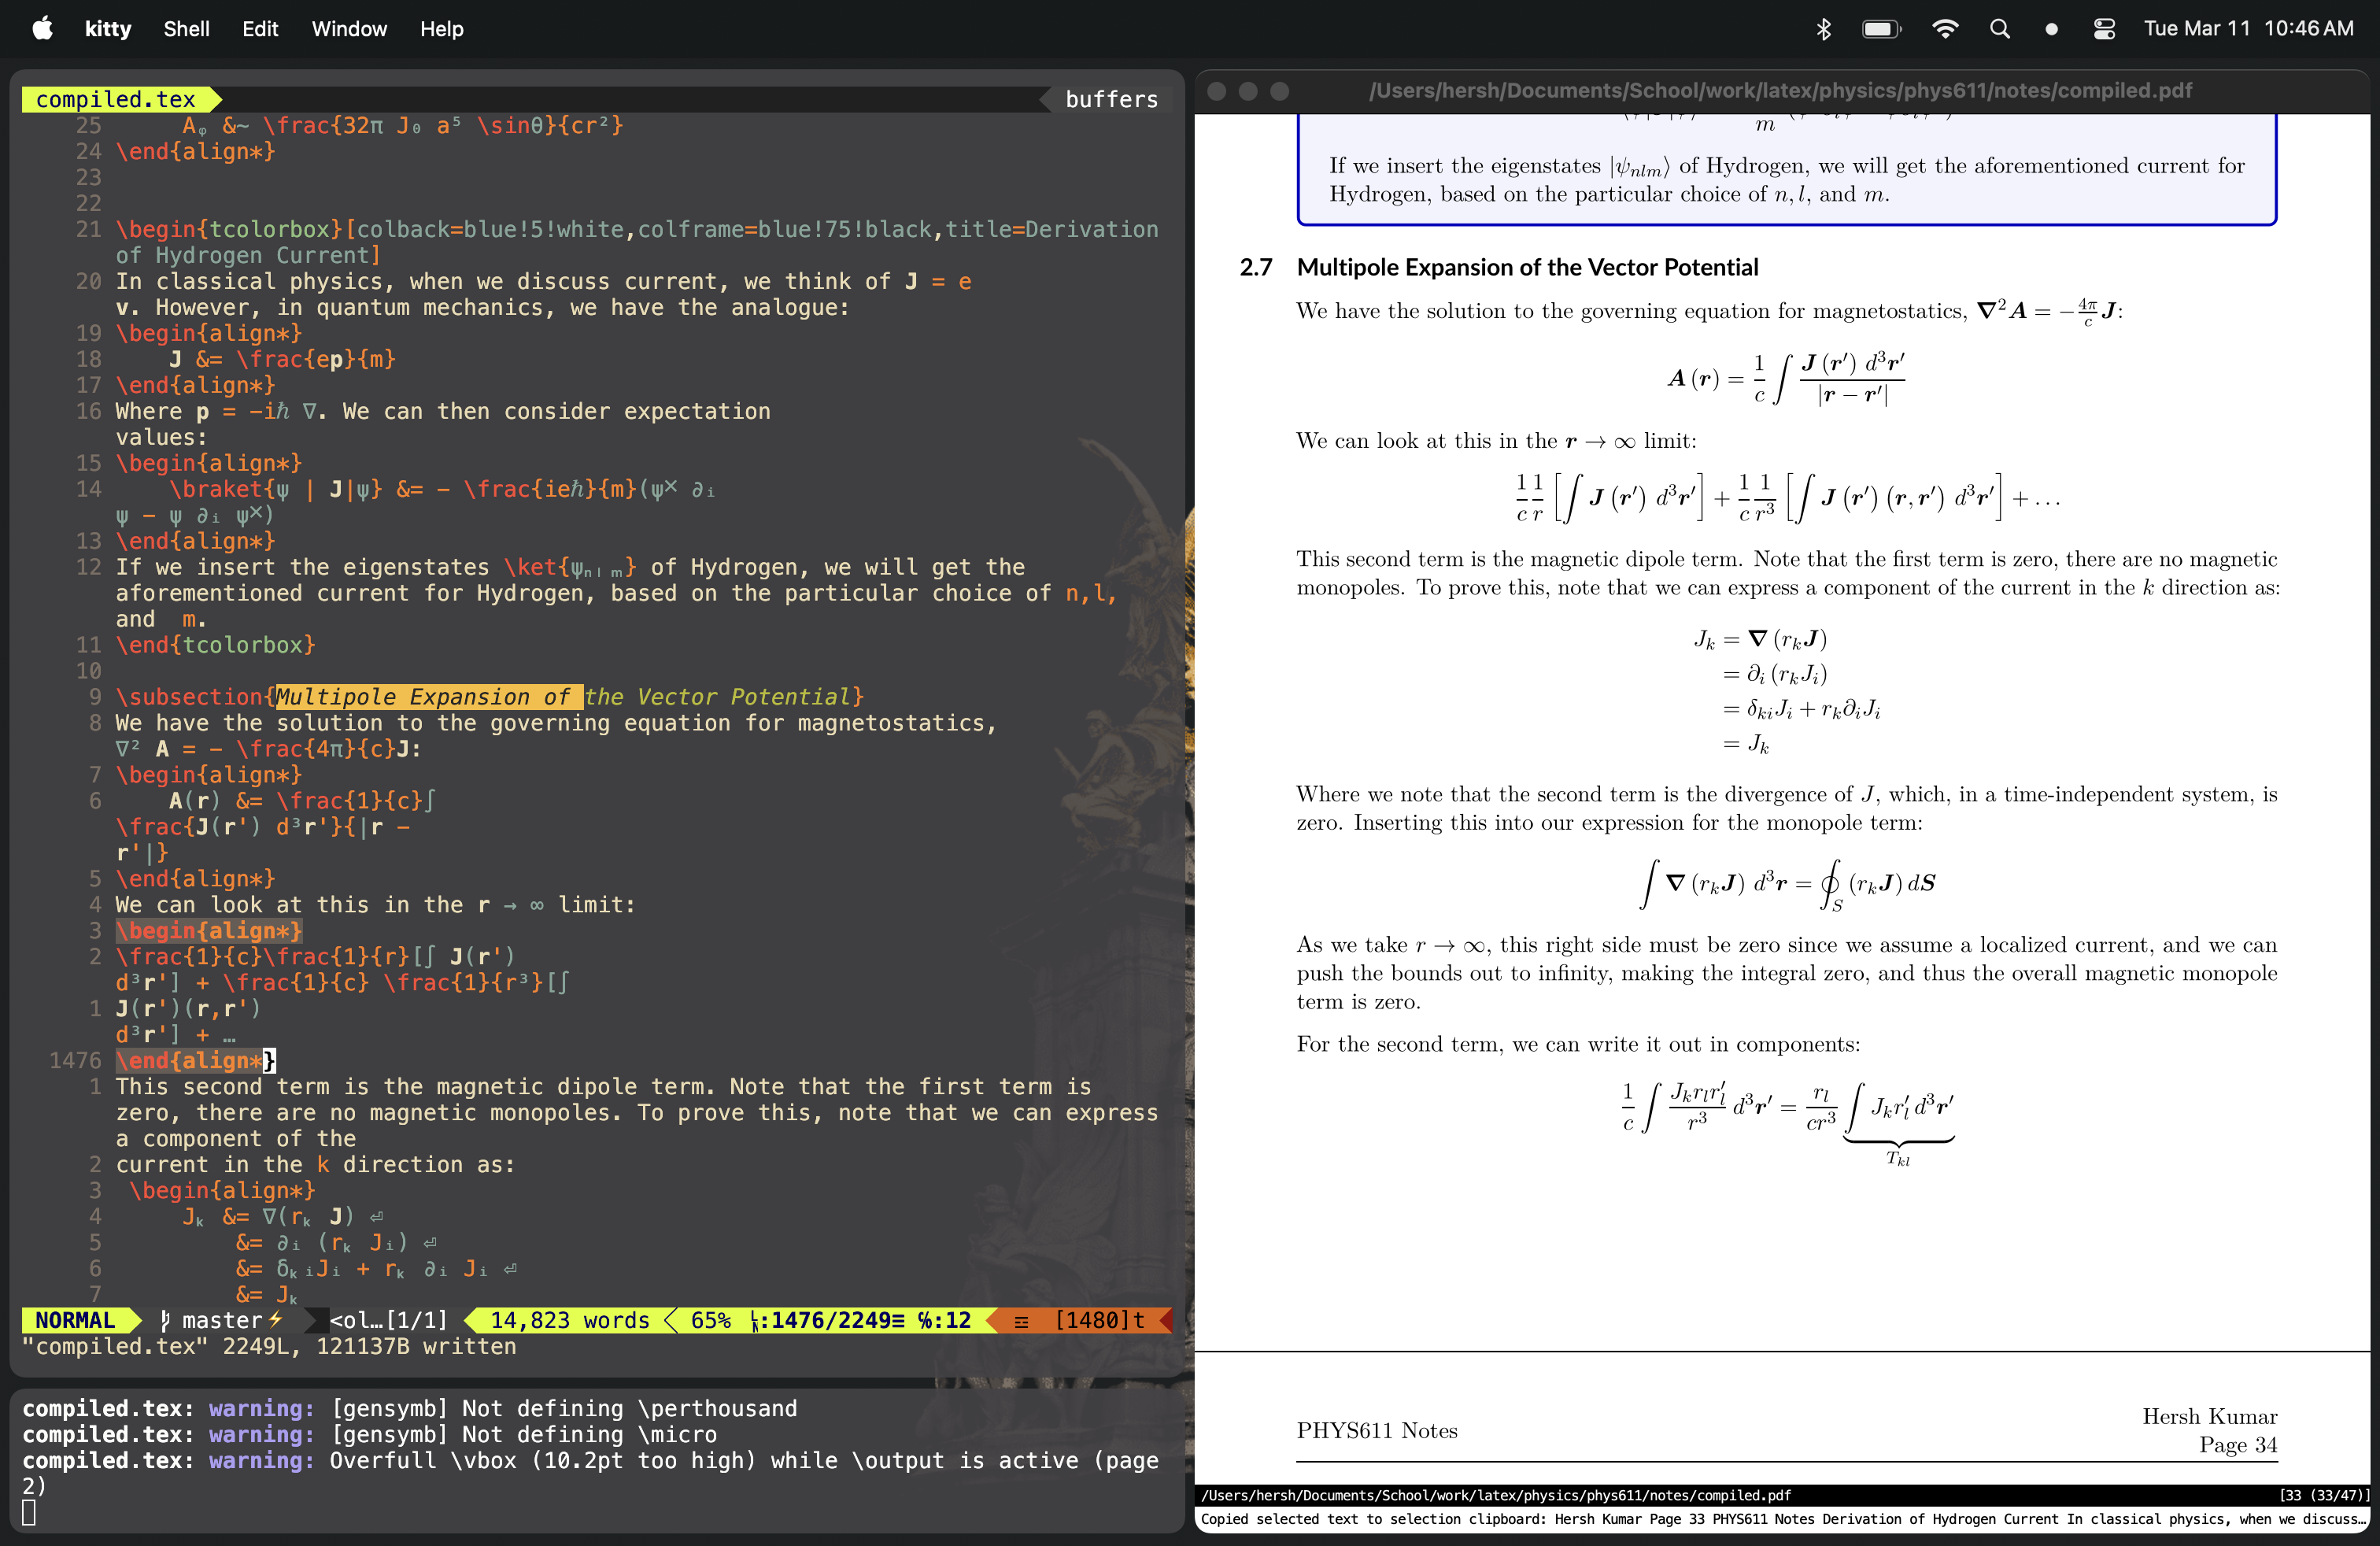
Task: Click the Bluetooth status icon
Action: pos(1823,29)
